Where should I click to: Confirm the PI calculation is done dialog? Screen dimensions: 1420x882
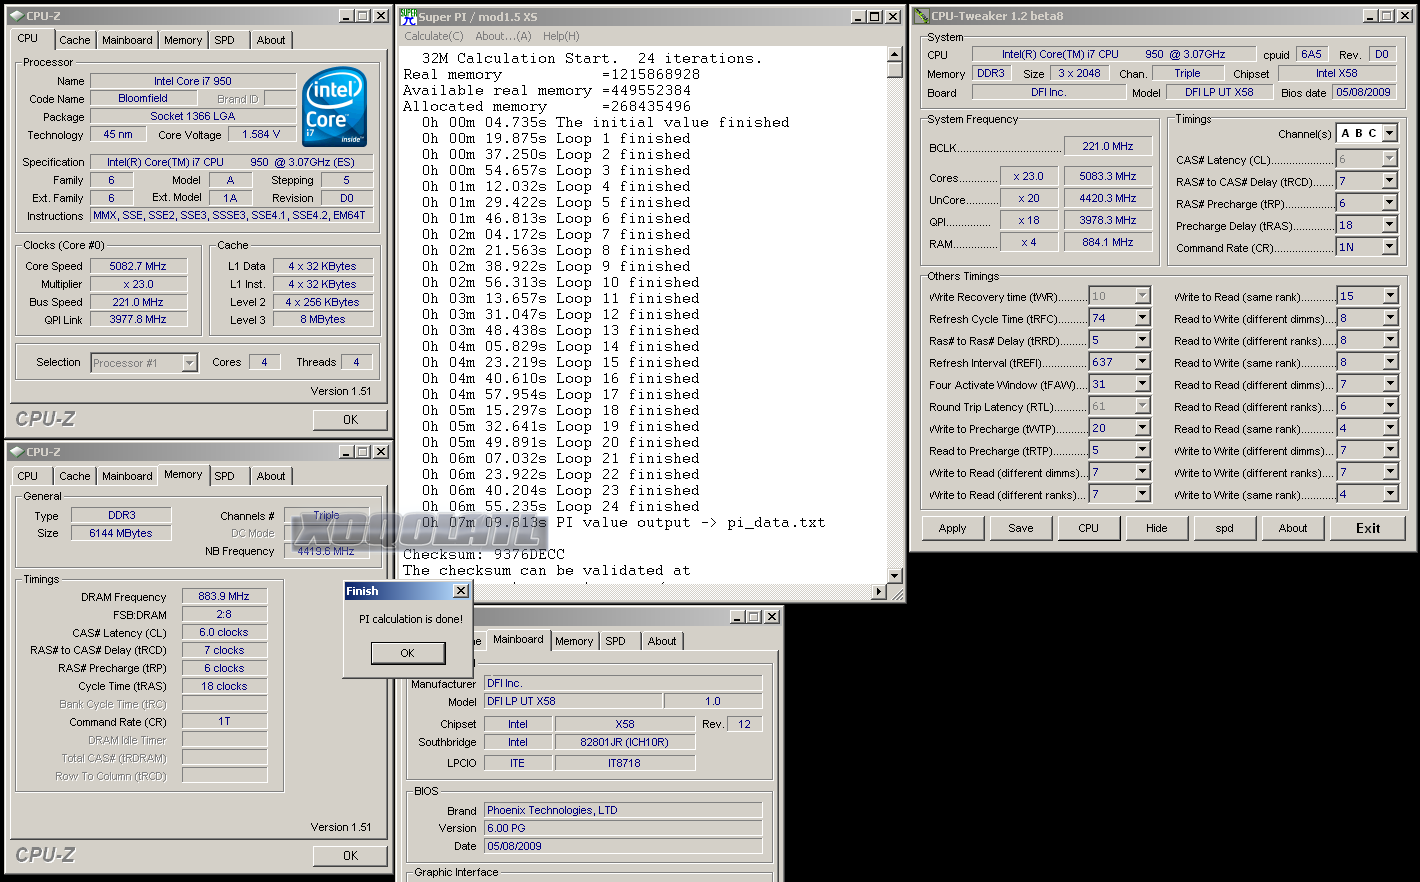point(408,653)
